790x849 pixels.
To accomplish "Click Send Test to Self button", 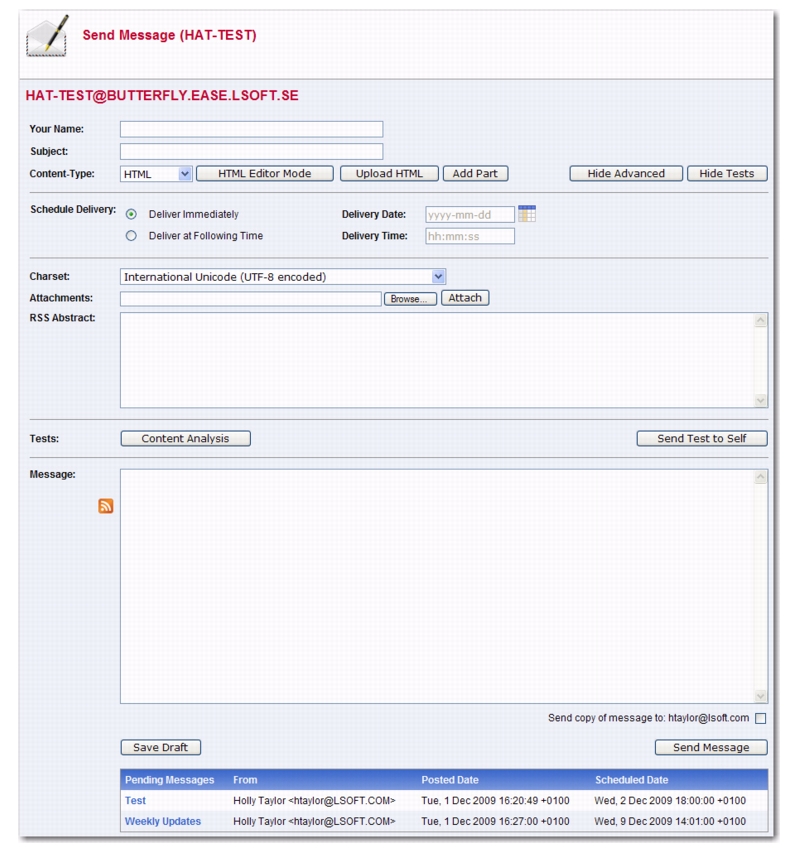I will (702, 439).
